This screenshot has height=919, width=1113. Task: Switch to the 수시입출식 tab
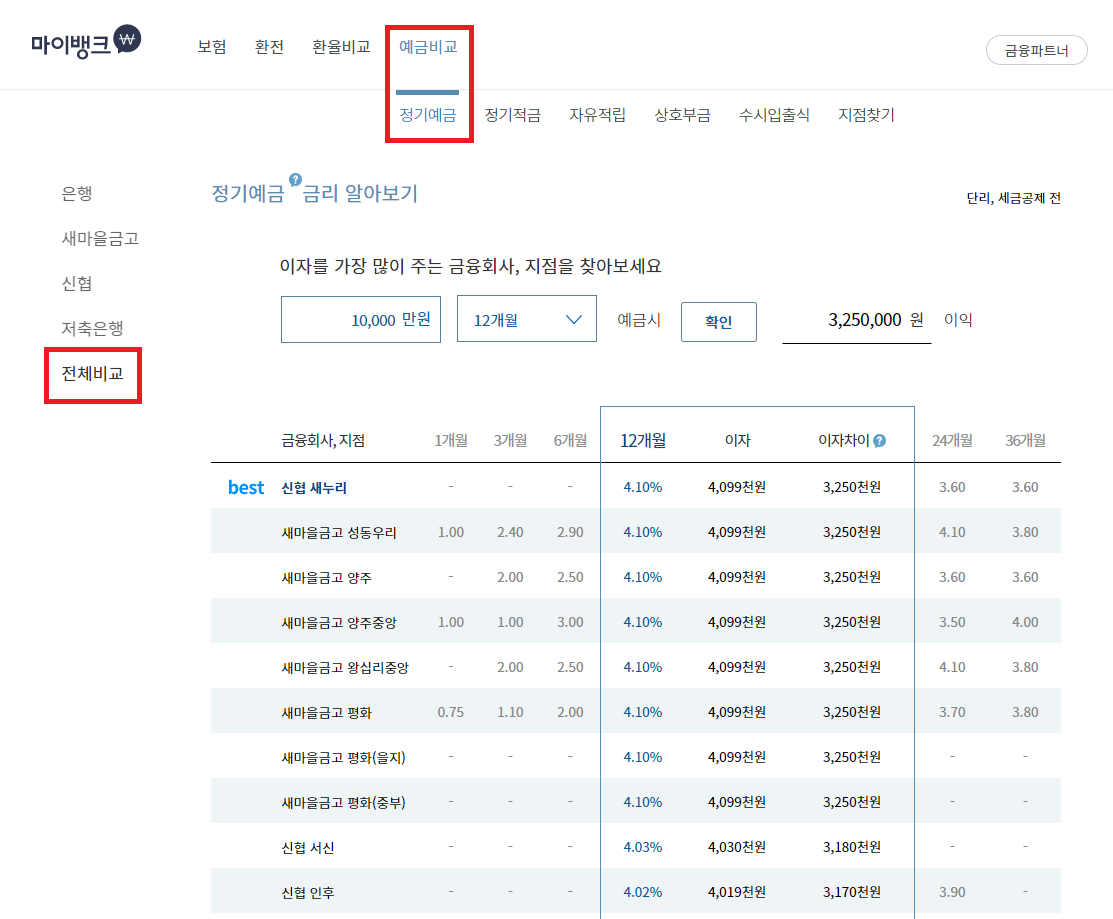[774, 115]
